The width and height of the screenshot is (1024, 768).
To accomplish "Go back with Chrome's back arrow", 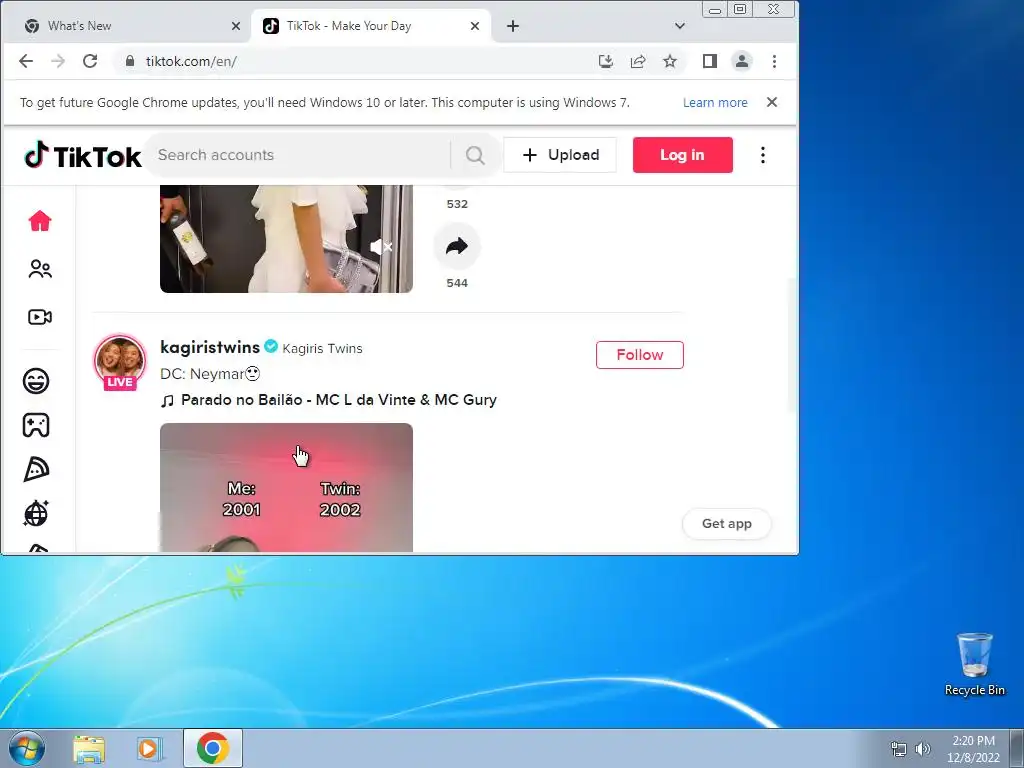I will coord(25,61).
